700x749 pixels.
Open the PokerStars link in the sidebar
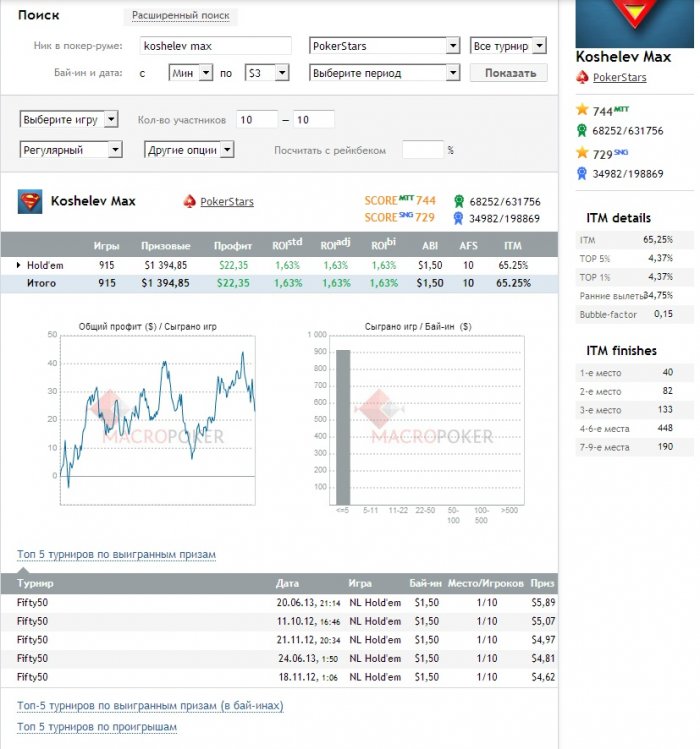click(620, 77)
